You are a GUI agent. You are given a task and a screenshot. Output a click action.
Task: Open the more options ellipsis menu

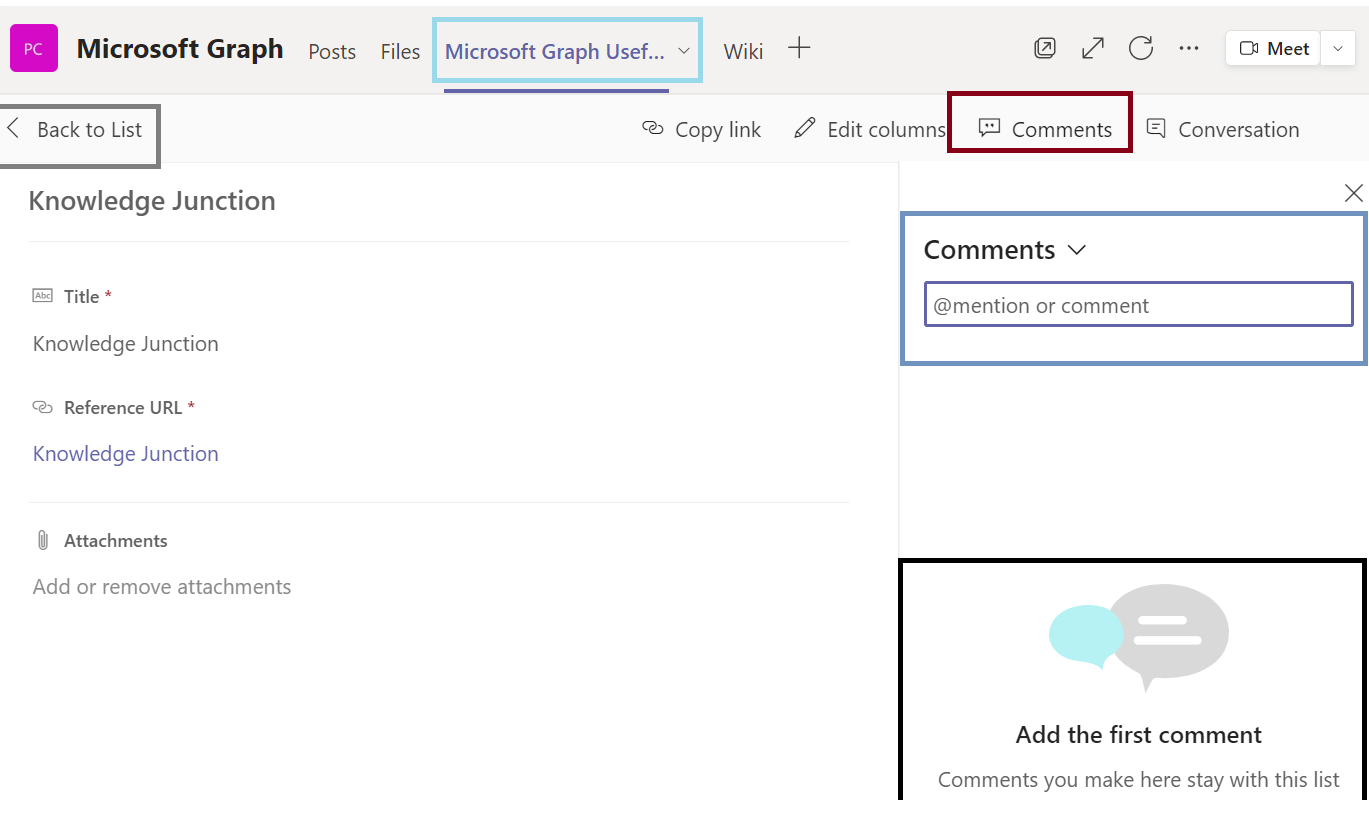click(x=1189, y=48)
